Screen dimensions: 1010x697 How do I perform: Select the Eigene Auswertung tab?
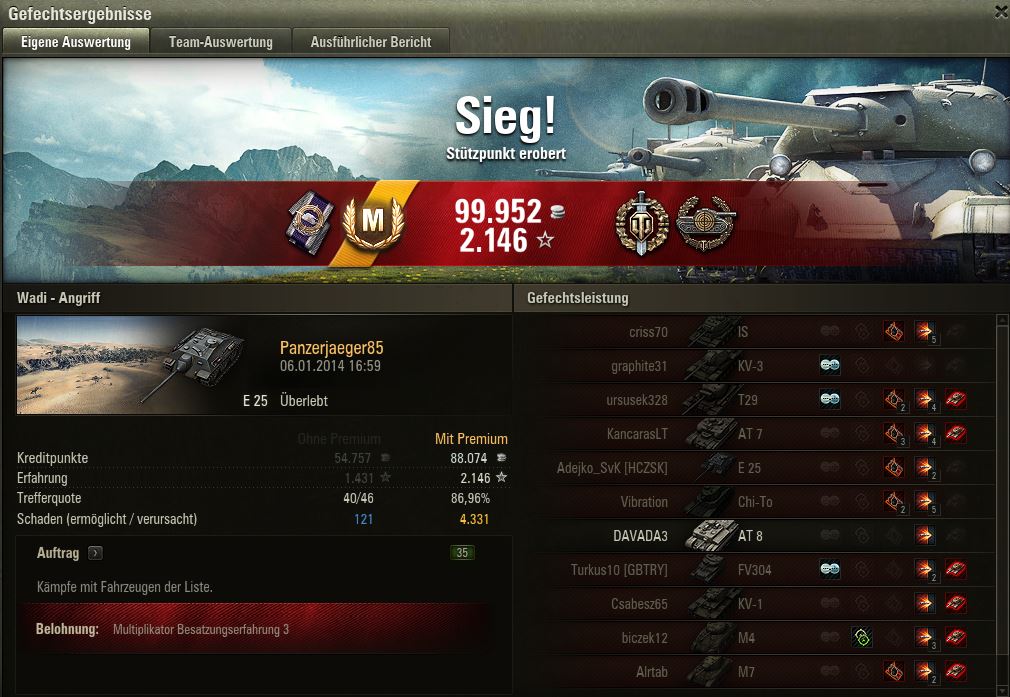coord(76,42)
